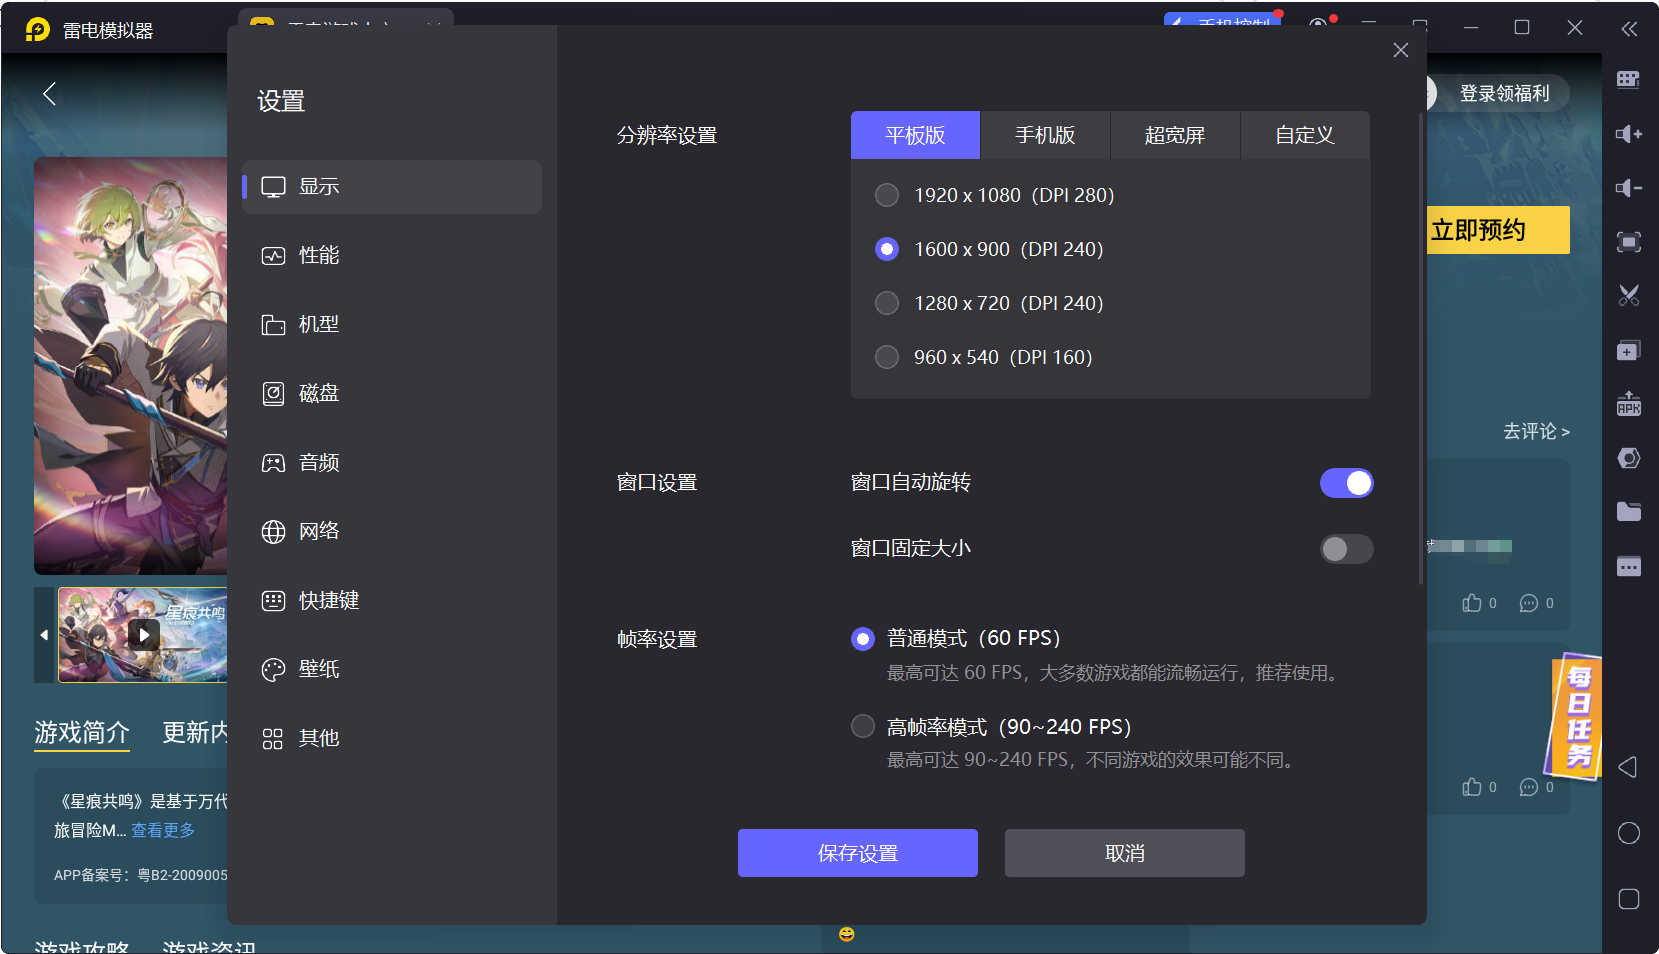Switch to the 自定义 resolution tab
The width and height of the screenshot is (1659, 954).
point(1305,135)
